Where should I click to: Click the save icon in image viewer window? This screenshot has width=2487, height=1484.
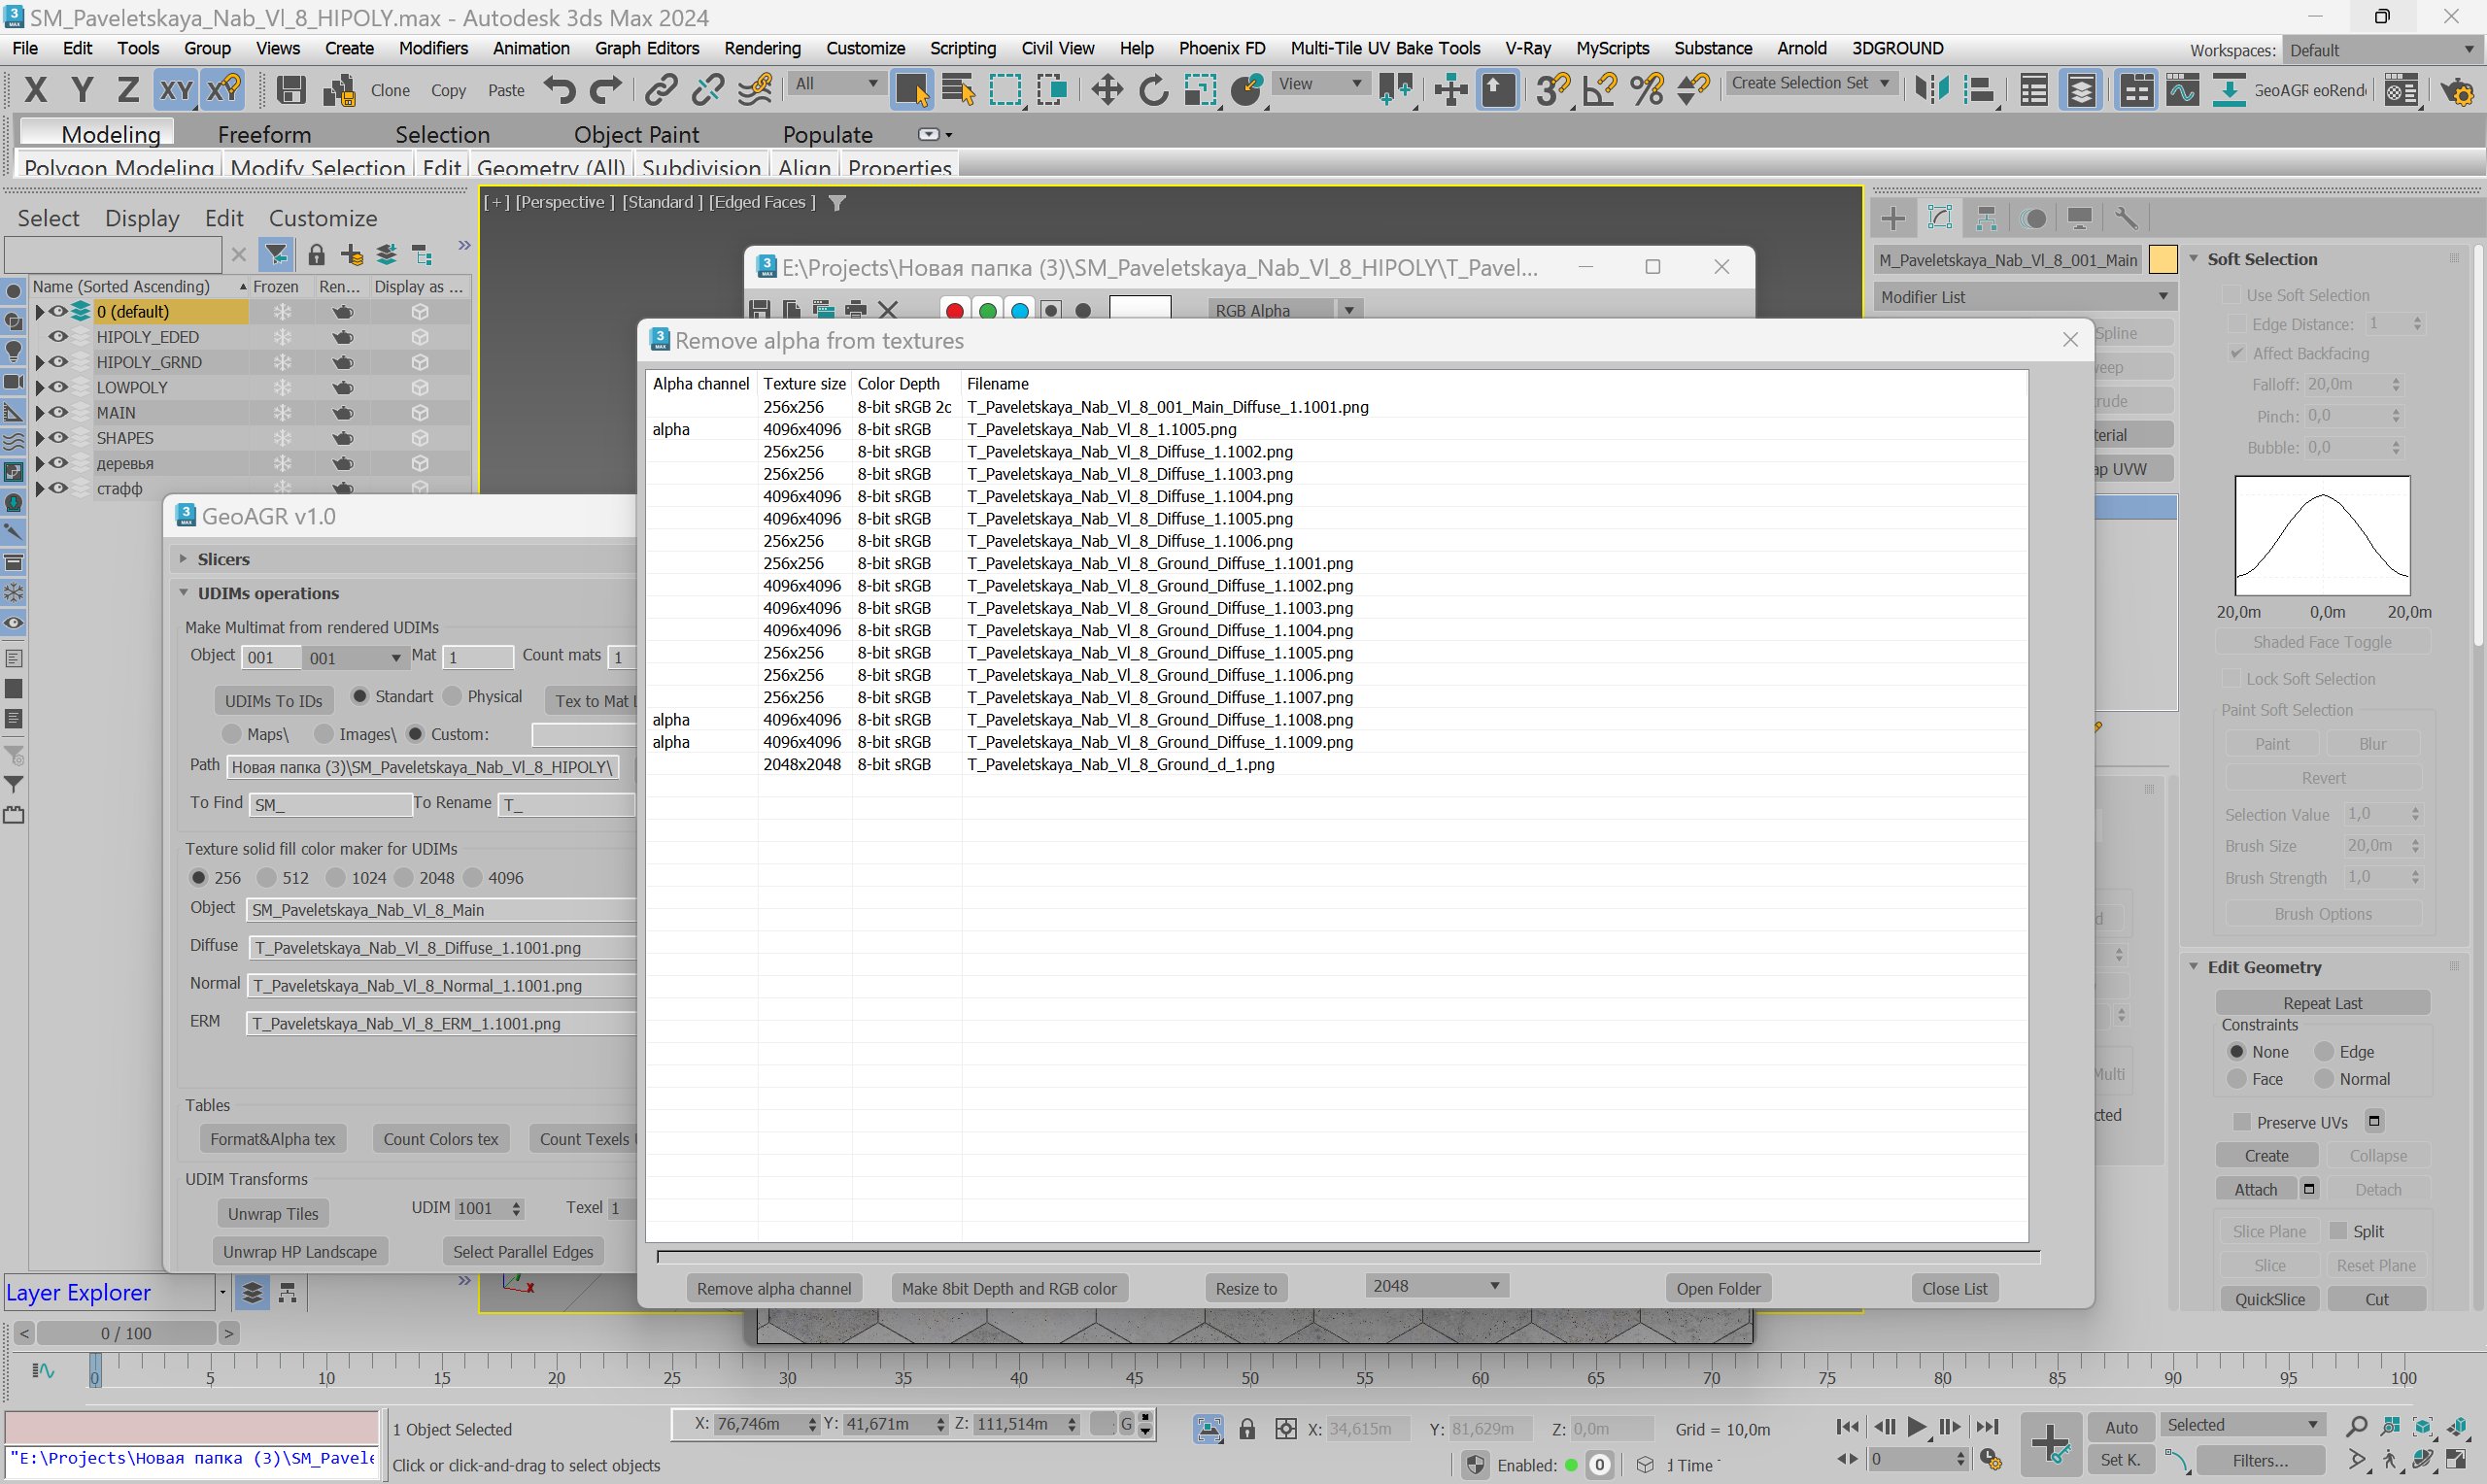coord(760,310)
